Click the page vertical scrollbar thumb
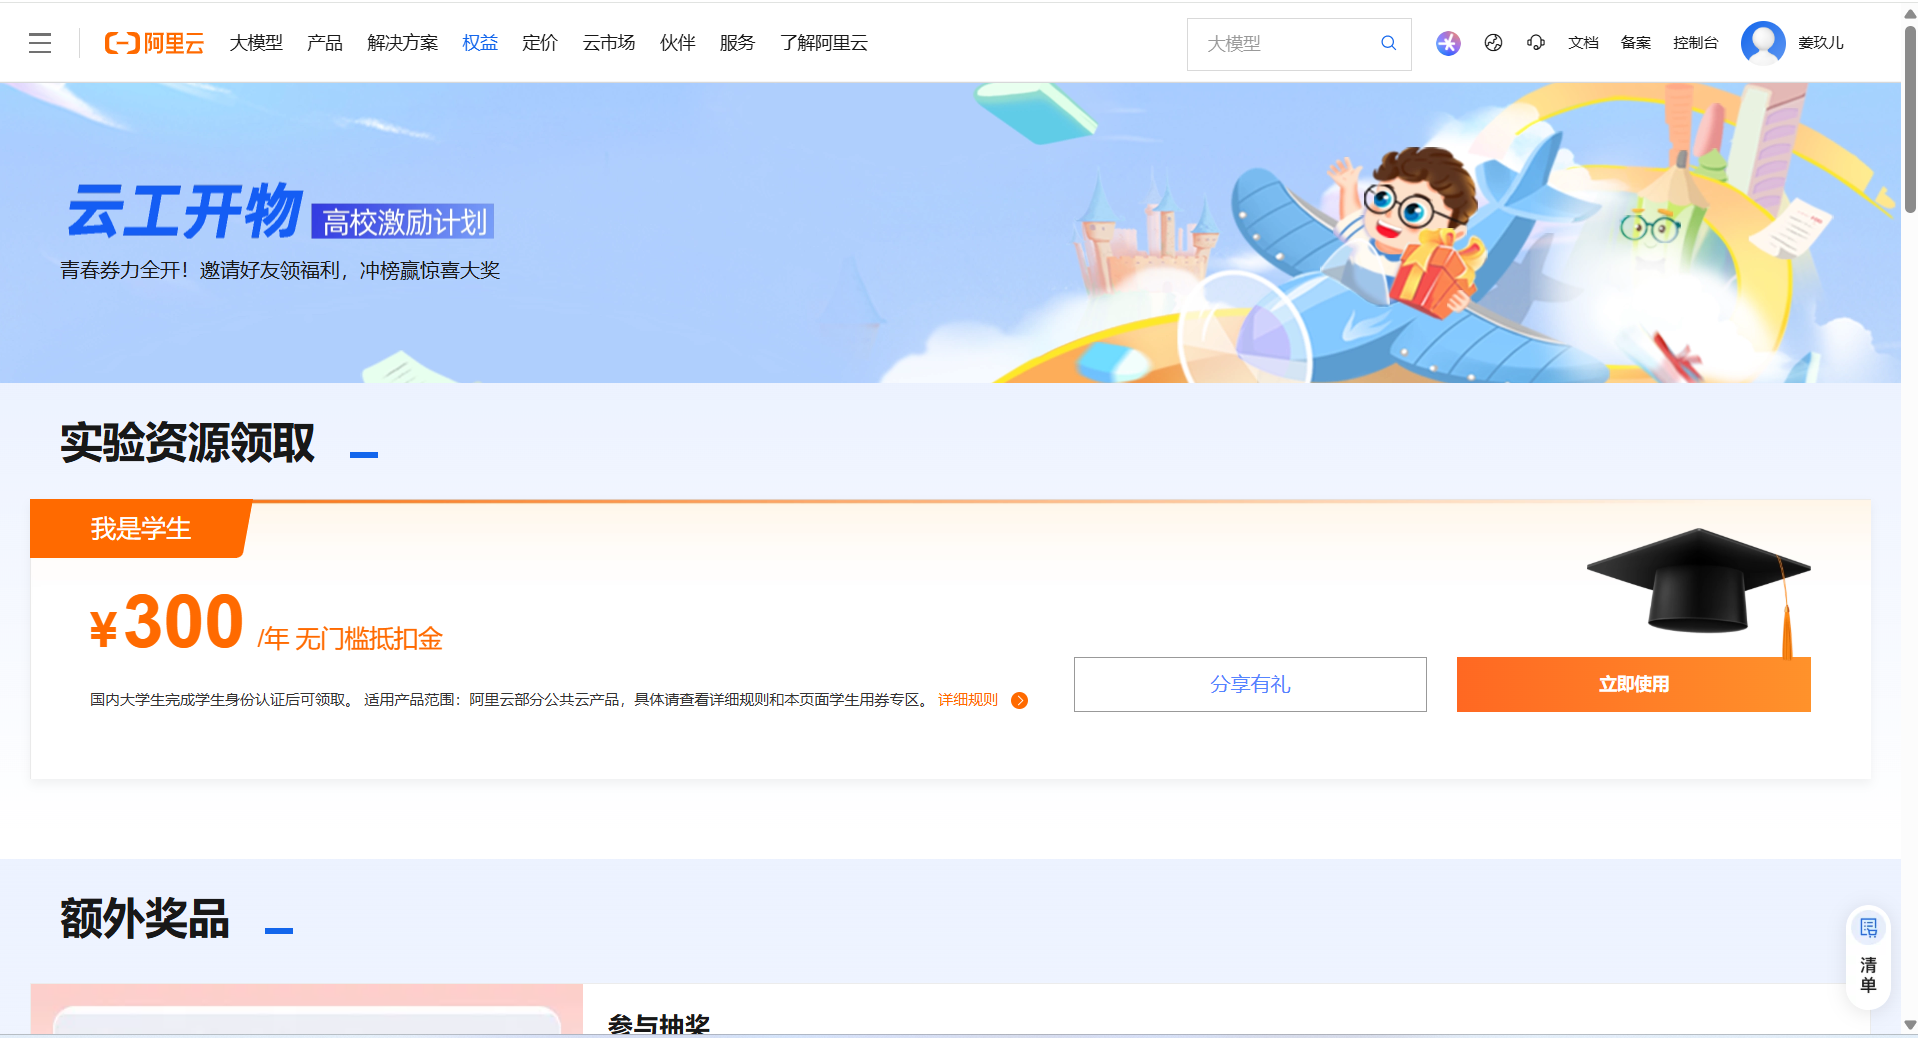The image size is (1918, 1038). click(x=1910, y=118)
